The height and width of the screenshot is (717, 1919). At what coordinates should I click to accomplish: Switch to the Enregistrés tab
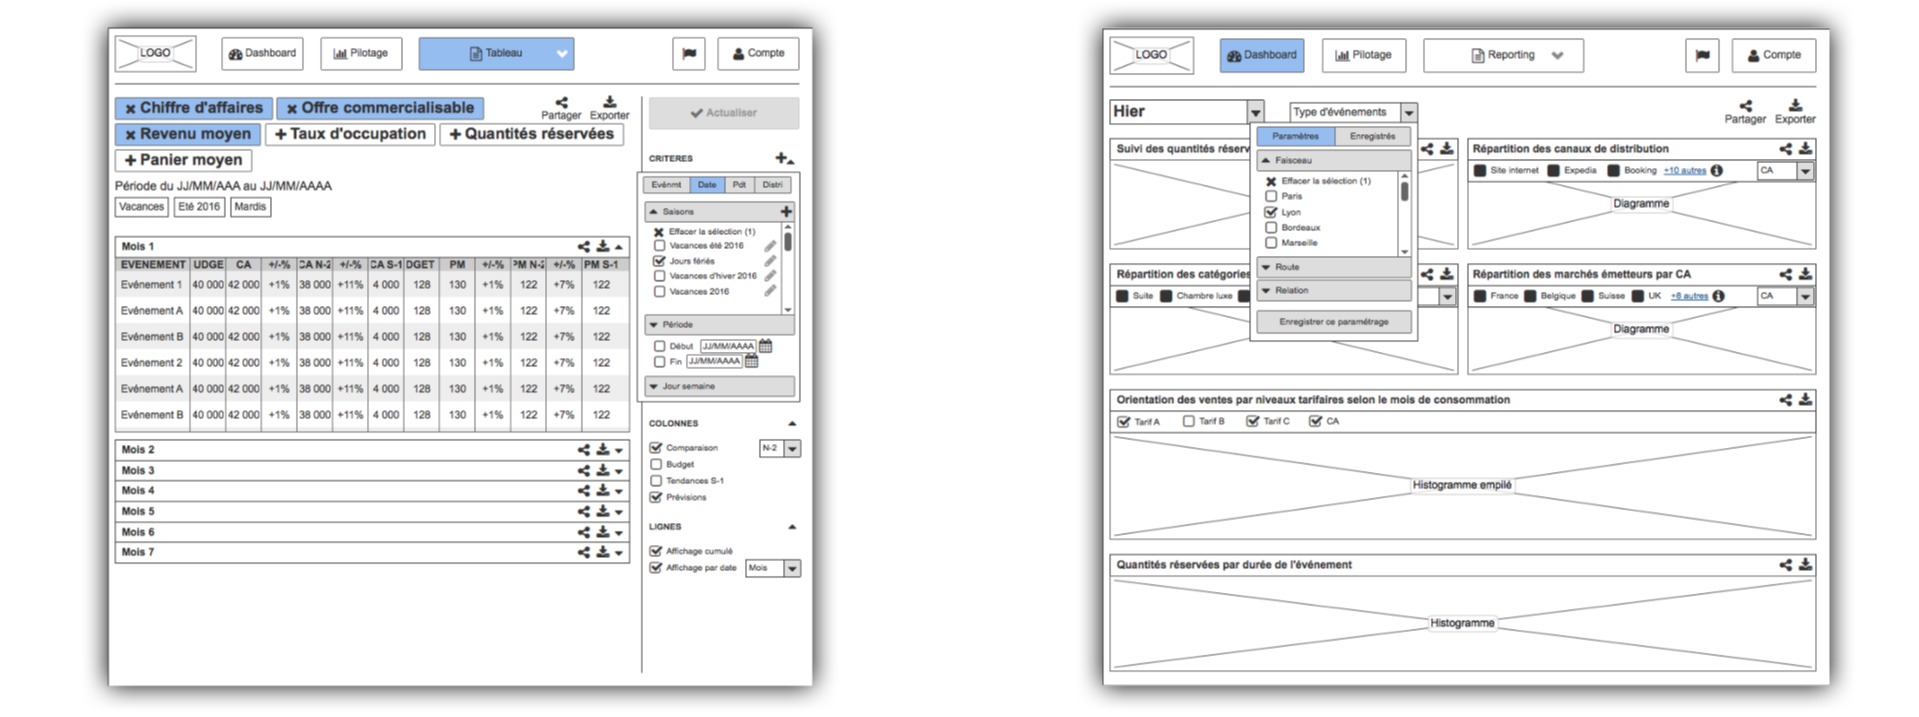point(1372,136)
